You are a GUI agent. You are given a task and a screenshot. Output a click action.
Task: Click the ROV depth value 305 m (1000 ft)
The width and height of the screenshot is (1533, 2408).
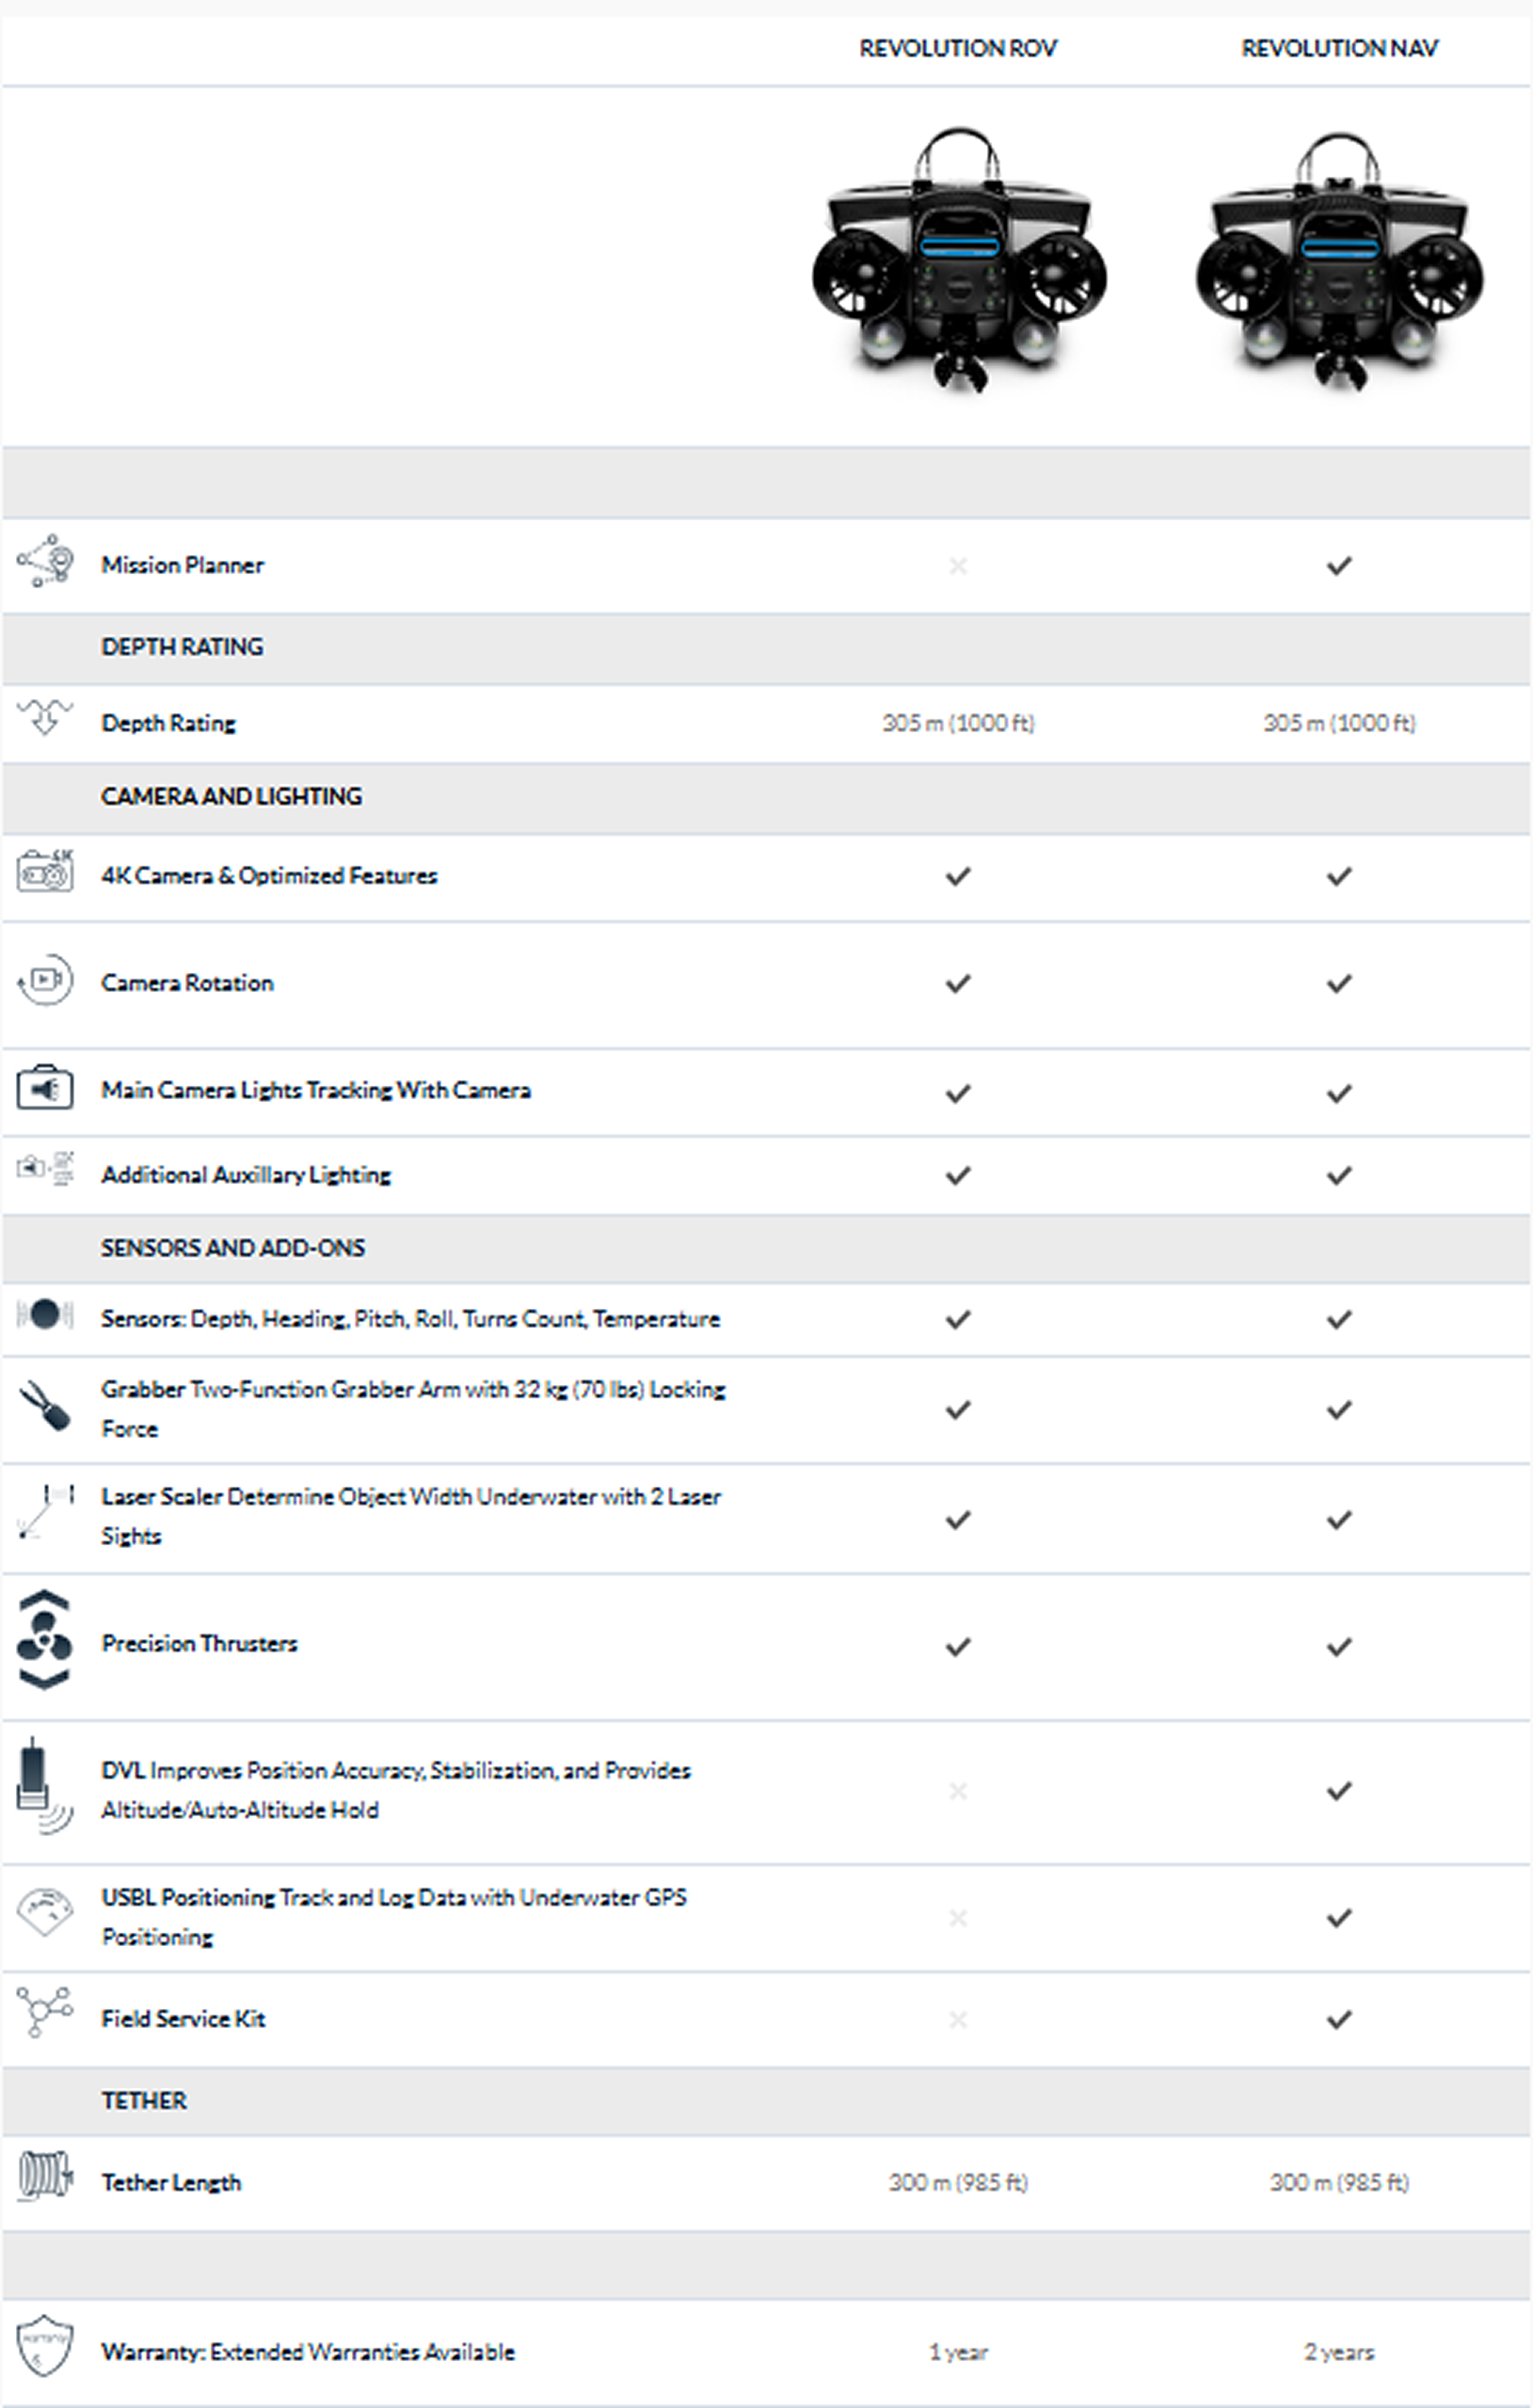958,723
